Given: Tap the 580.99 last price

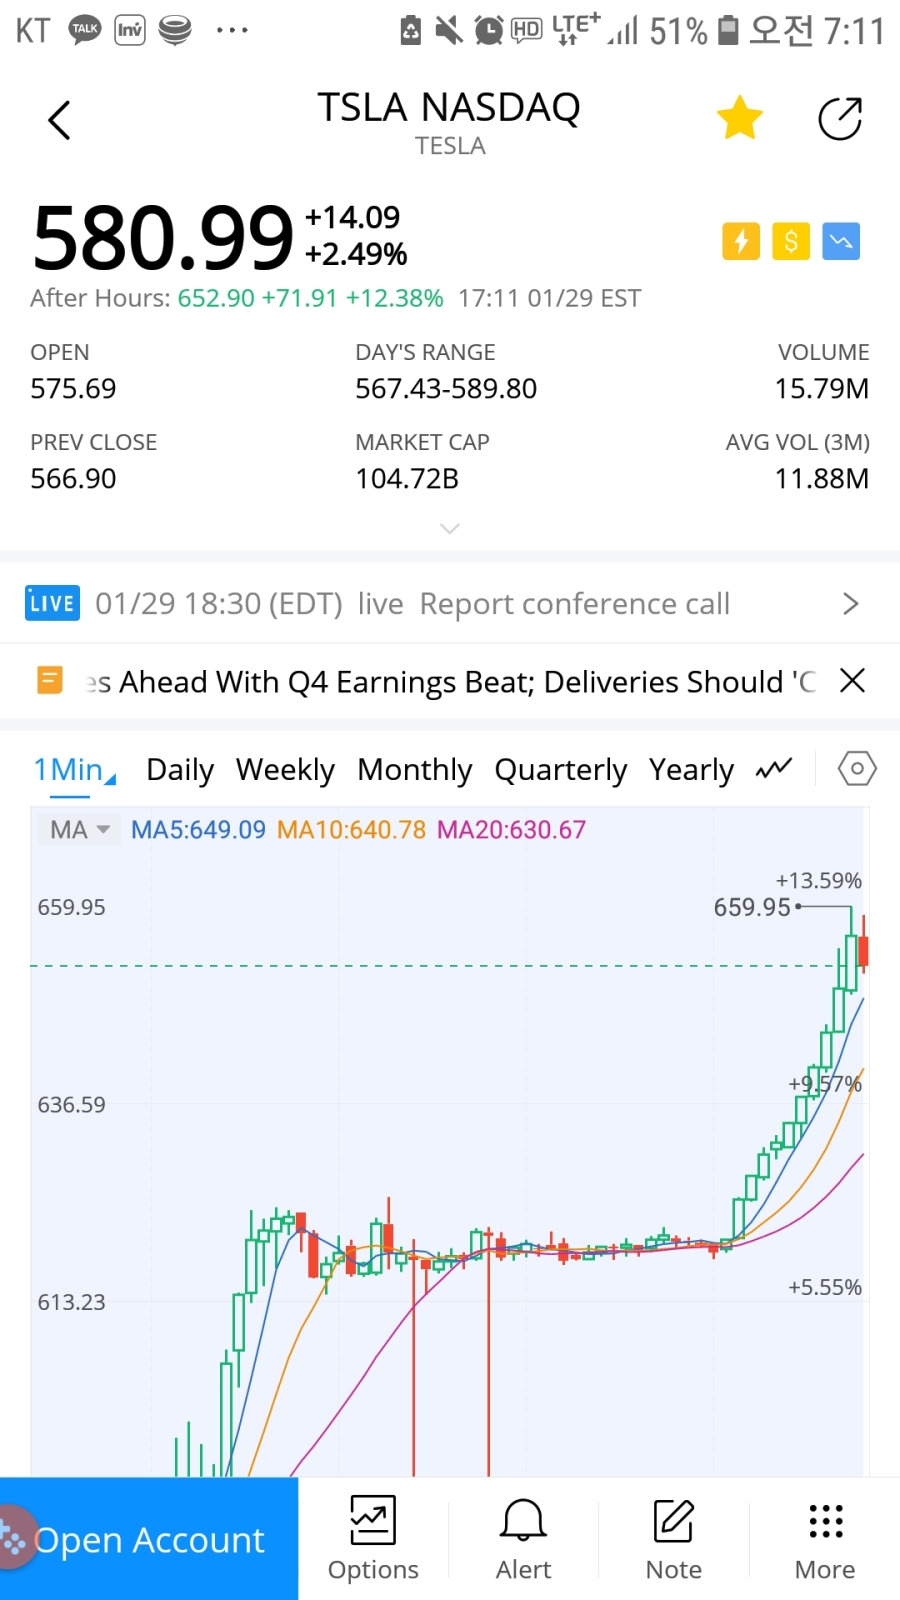Looking at the screenshot, I should 163,238.
